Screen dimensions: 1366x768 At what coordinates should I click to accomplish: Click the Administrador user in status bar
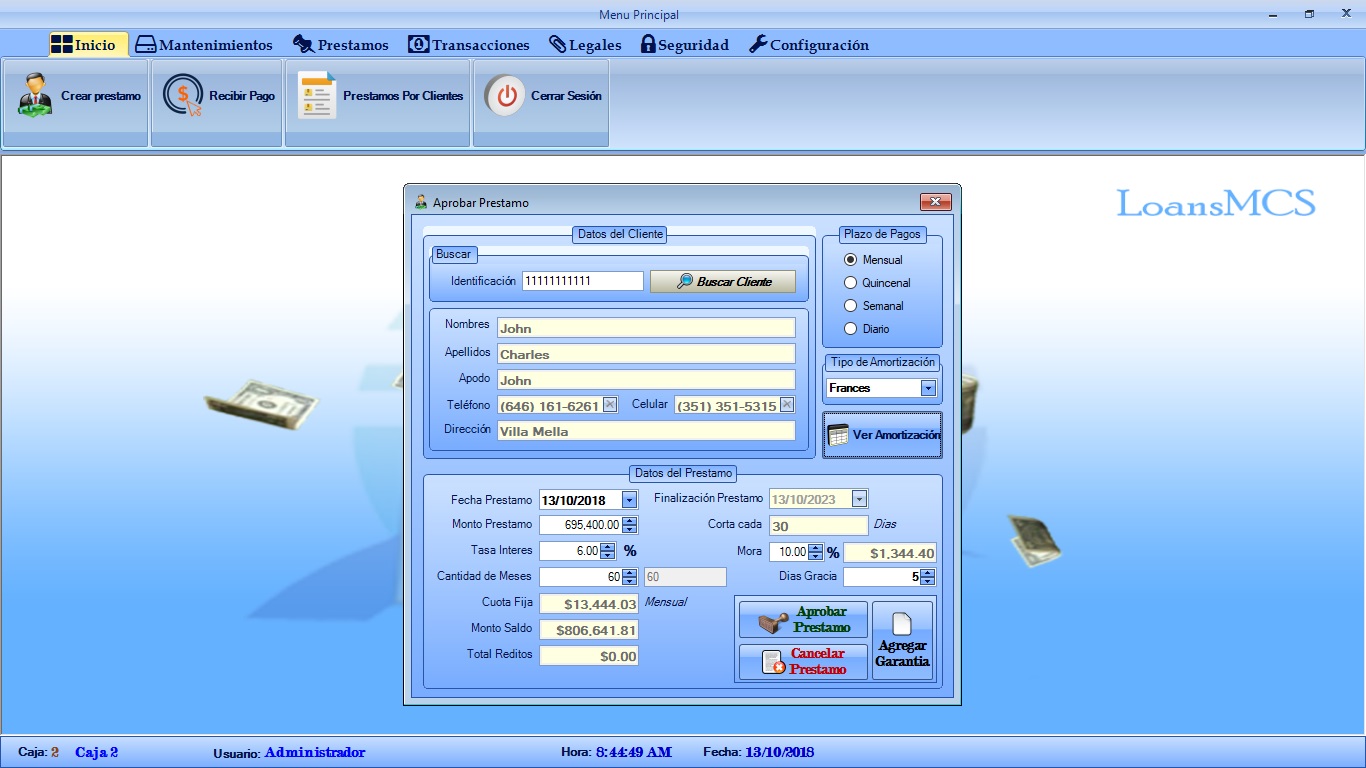315,752
